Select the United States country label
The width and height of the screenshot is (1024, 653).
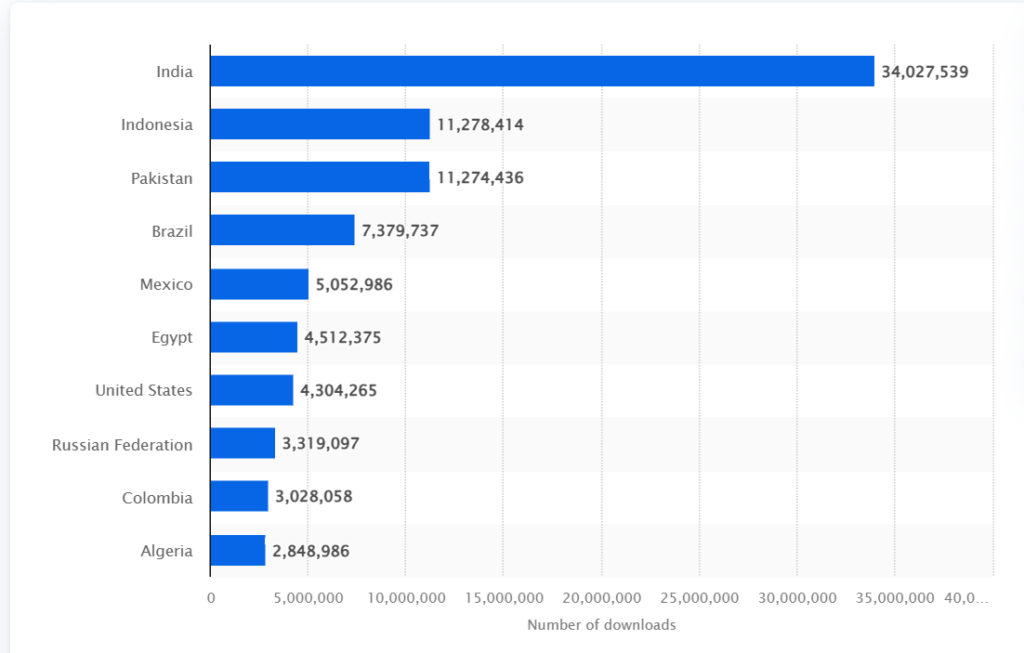(144, 390)
